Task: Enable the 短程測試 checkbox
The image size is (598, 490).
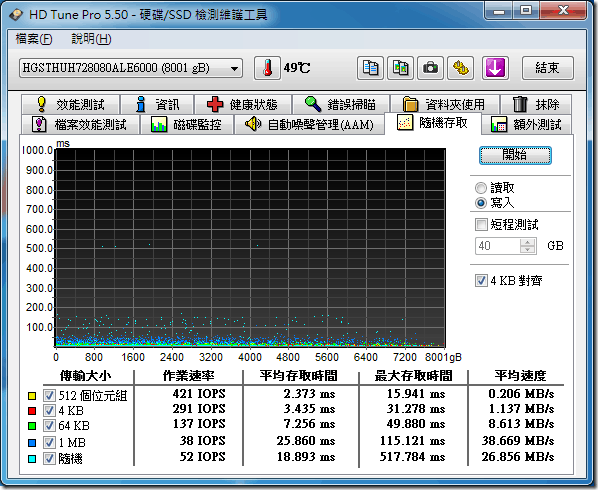Action: [x=481, y=225]
